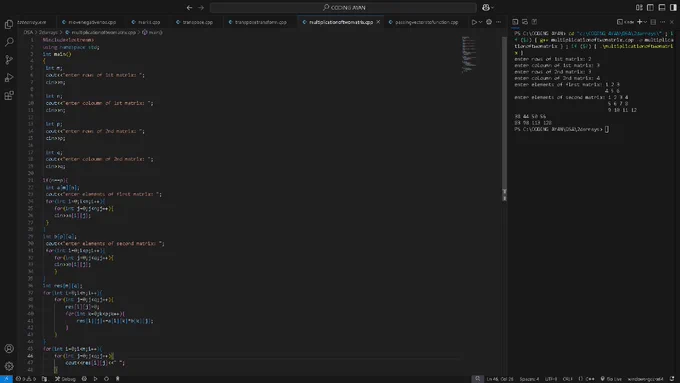Screen dimensions: 680x383
Task: Click the Debug item in status bar
Action: coord(65,379)
